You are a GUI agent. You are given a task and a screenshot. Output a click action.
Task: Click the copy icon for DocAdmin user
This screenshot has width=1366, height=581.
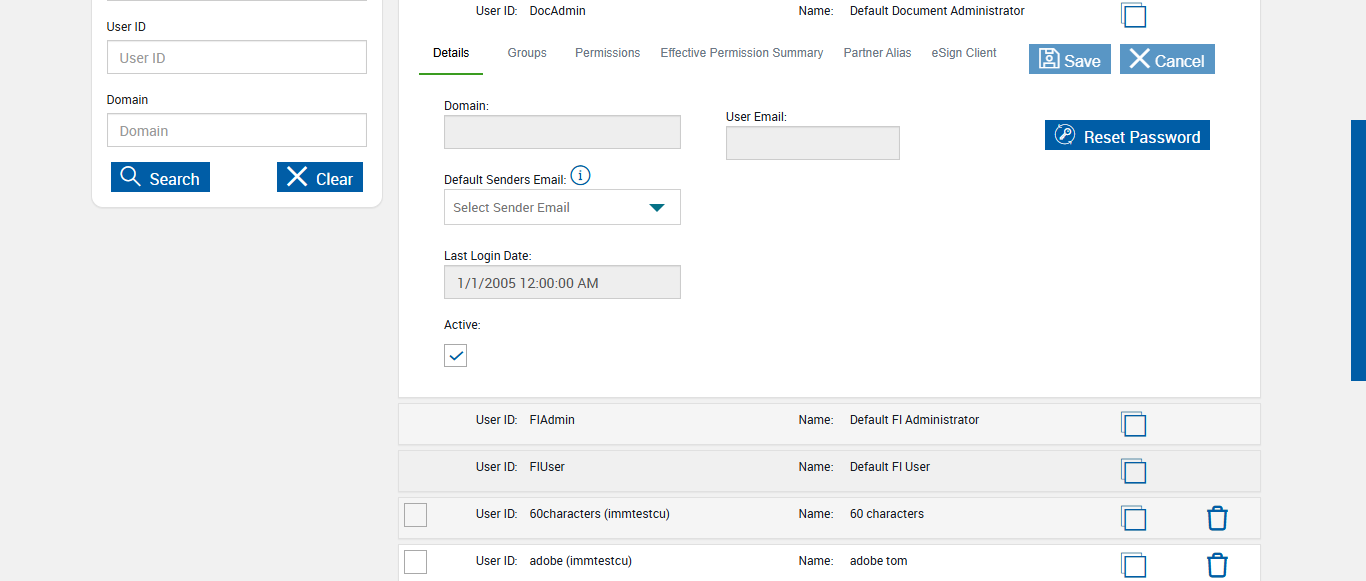pos(1133,15)
